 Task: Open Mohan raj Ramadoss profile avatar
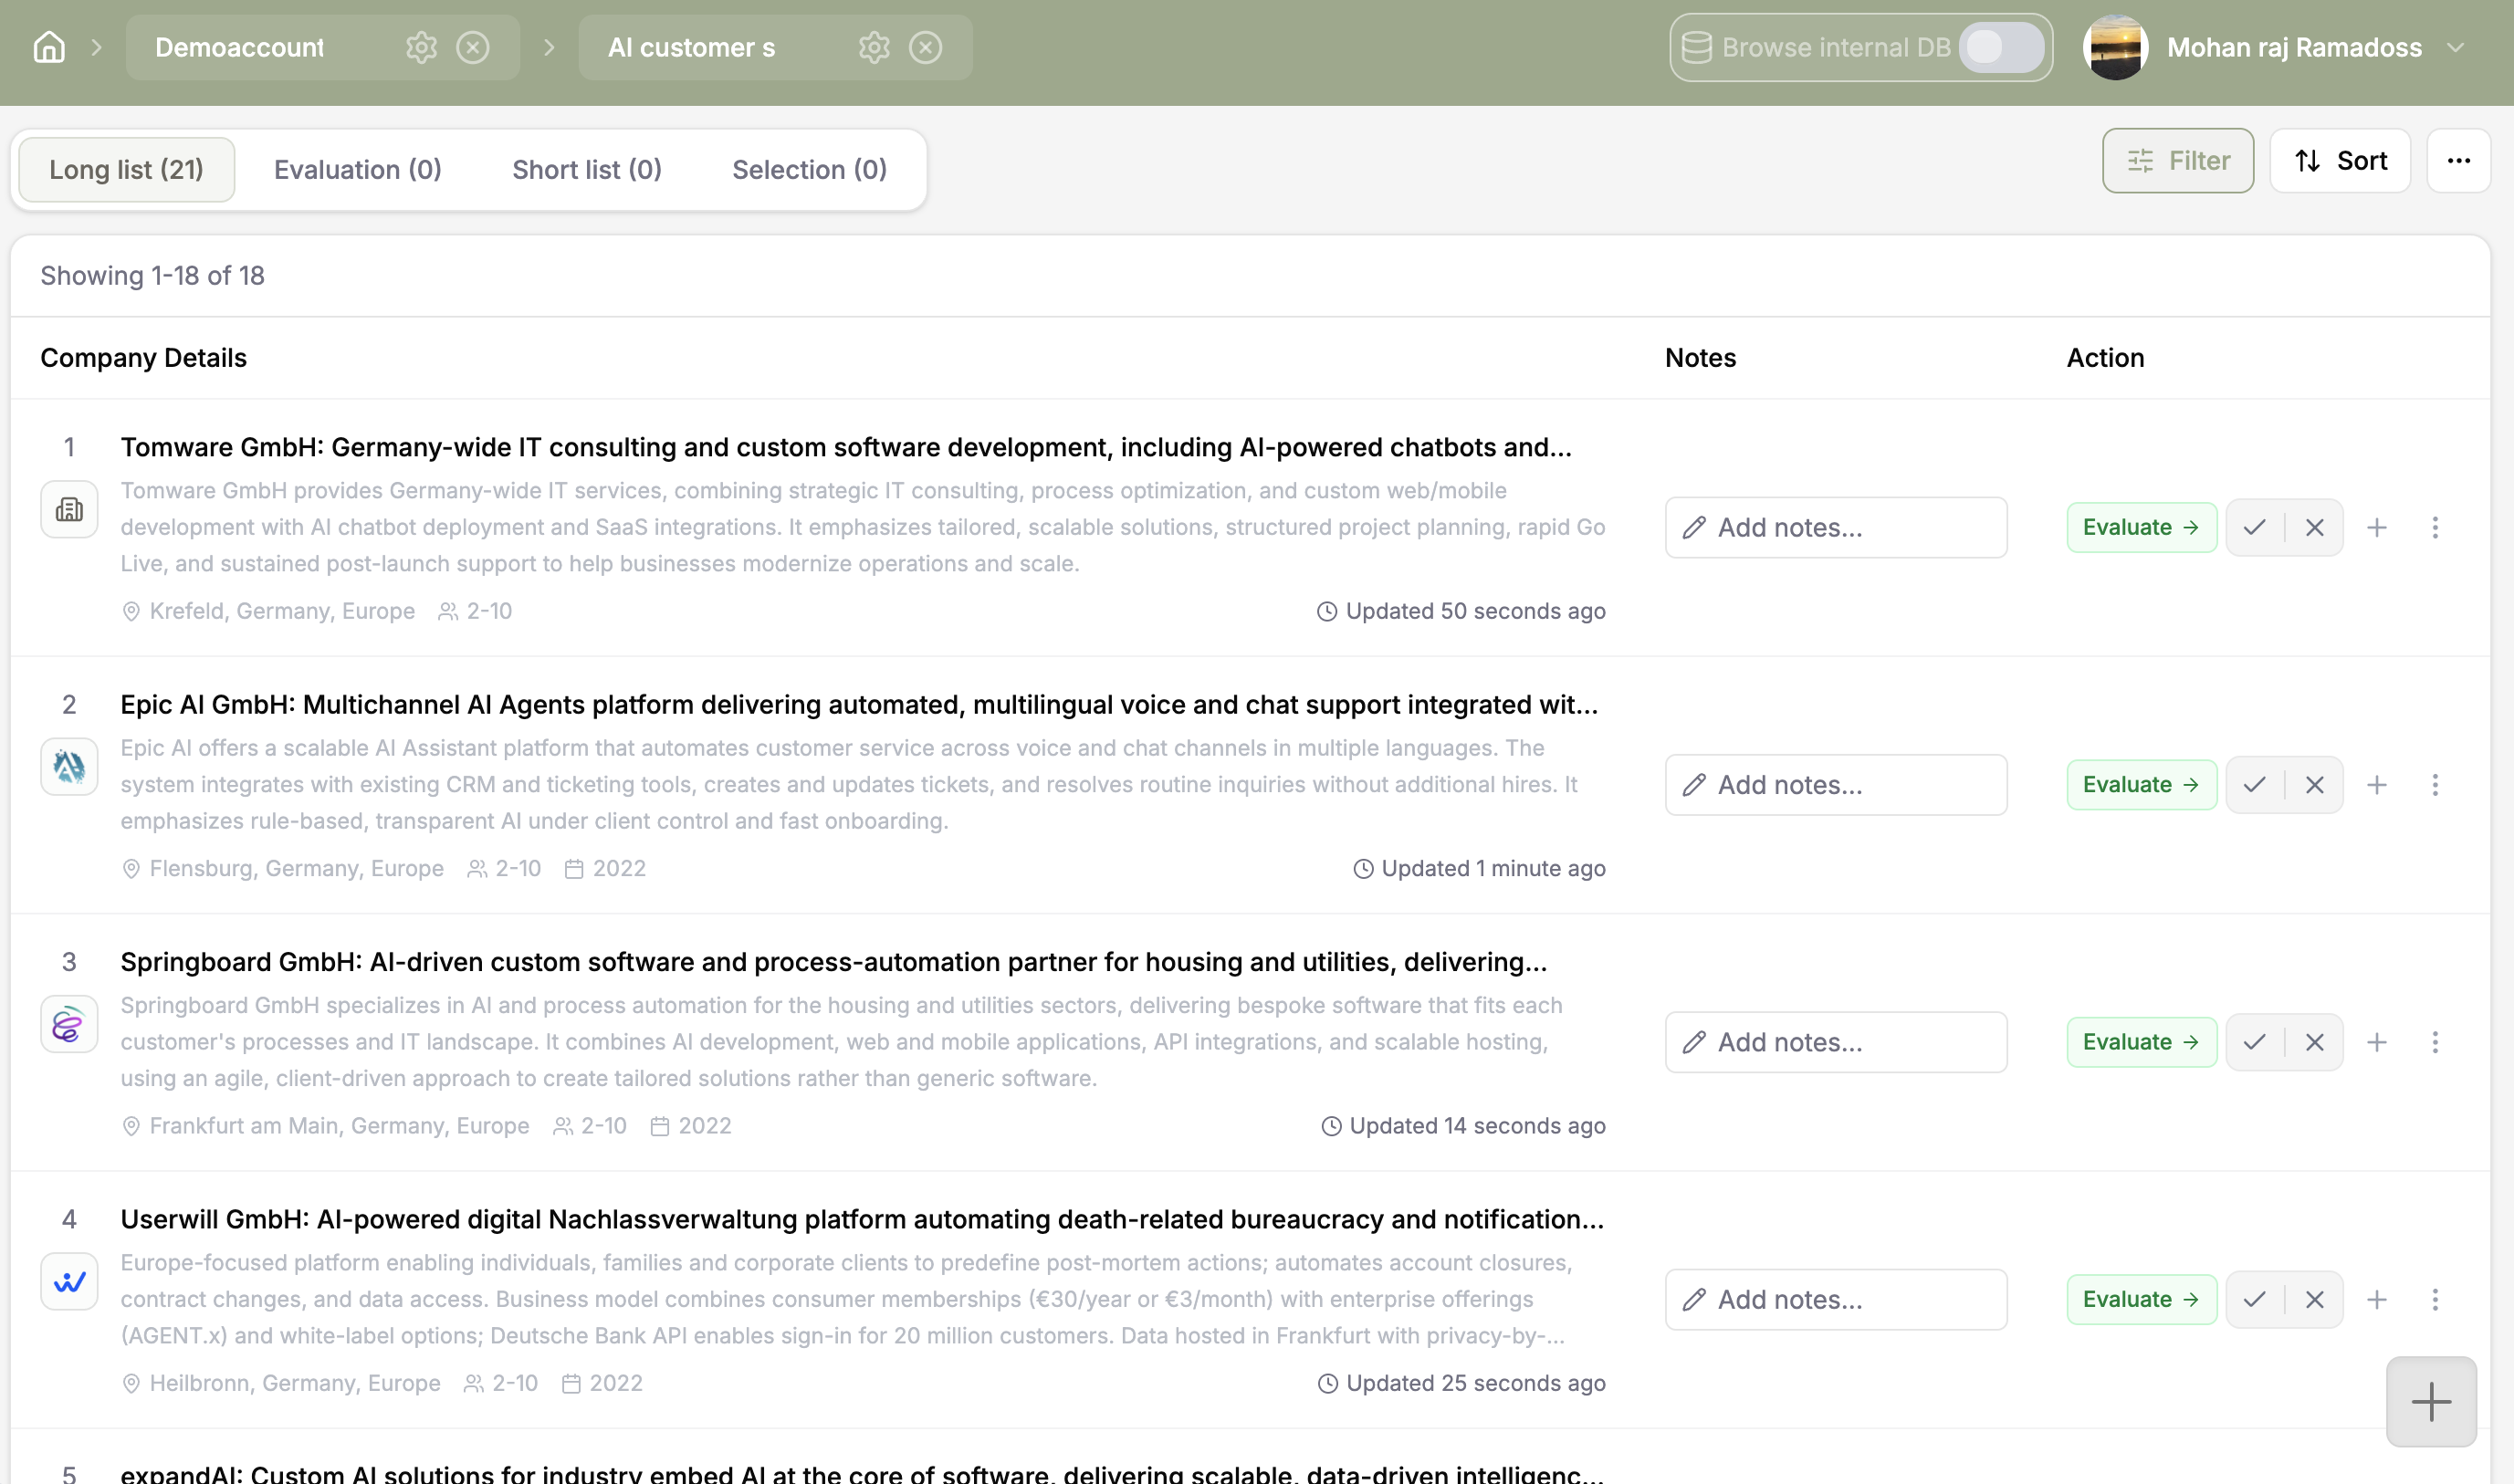[x=2115, y=47]
